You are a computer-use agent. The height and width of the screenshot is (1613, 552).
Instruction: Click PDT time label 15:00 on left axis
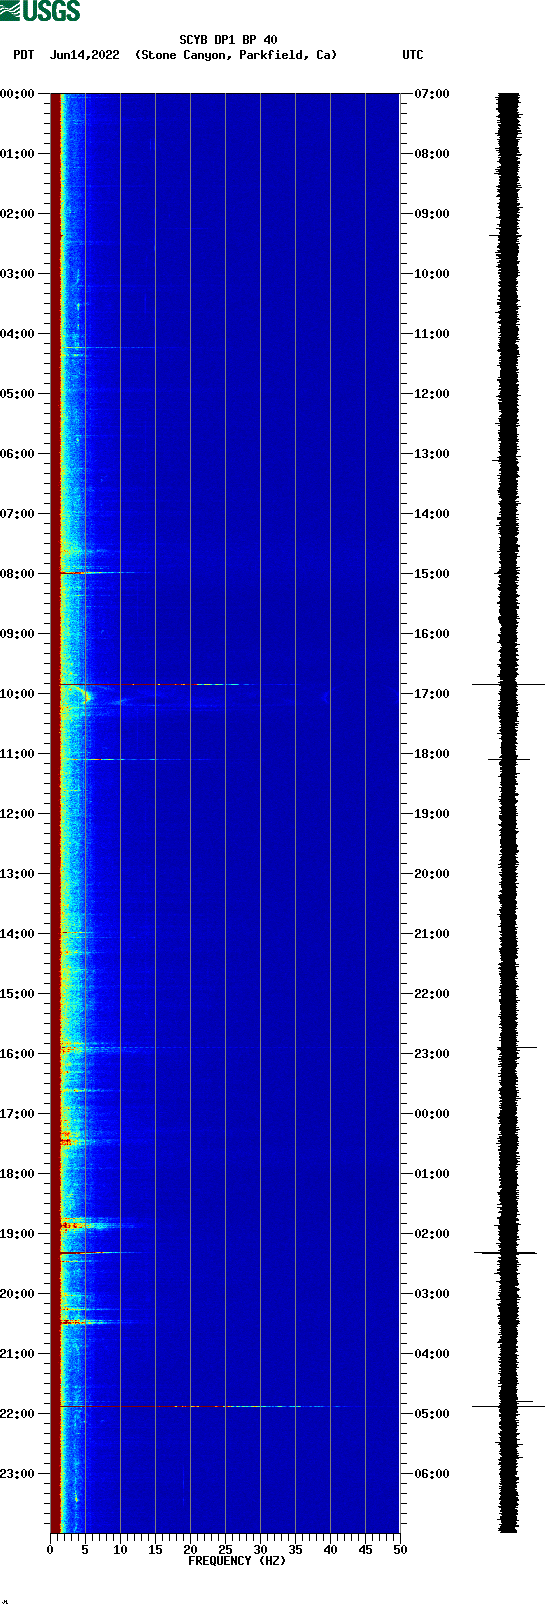pyautogui.click(x=18, y=994)
